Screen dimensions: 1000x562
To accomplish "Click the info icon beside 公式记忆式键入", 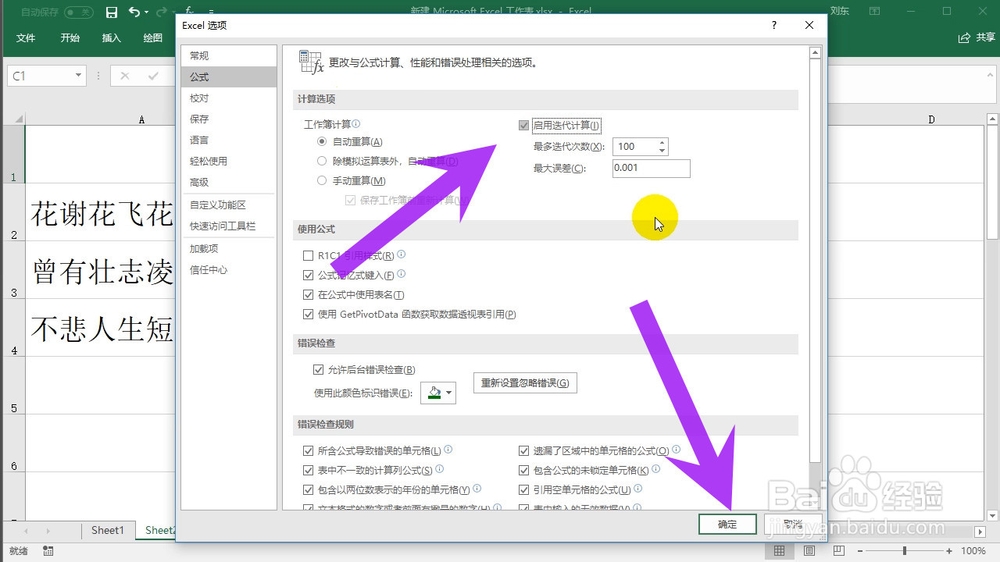I will tap(401, 274).
